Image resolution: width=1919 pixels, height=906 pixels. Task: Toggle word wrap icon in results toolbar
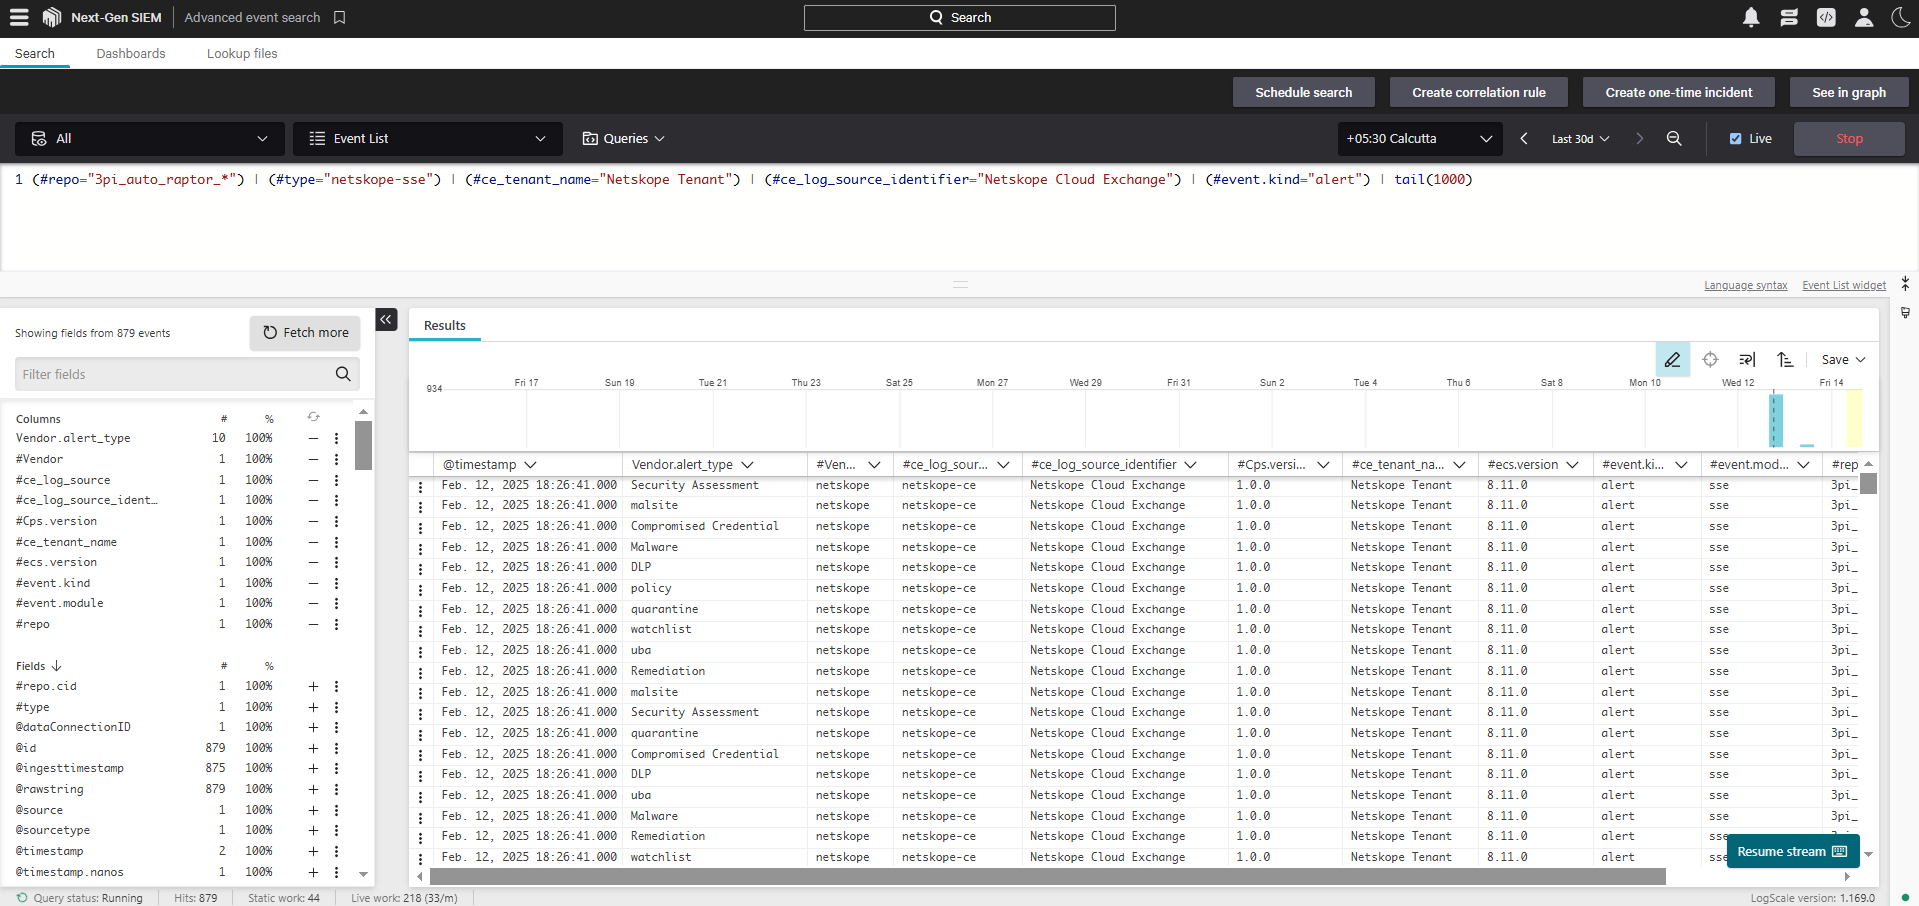pyautogui.click(x=1747, y=359)
